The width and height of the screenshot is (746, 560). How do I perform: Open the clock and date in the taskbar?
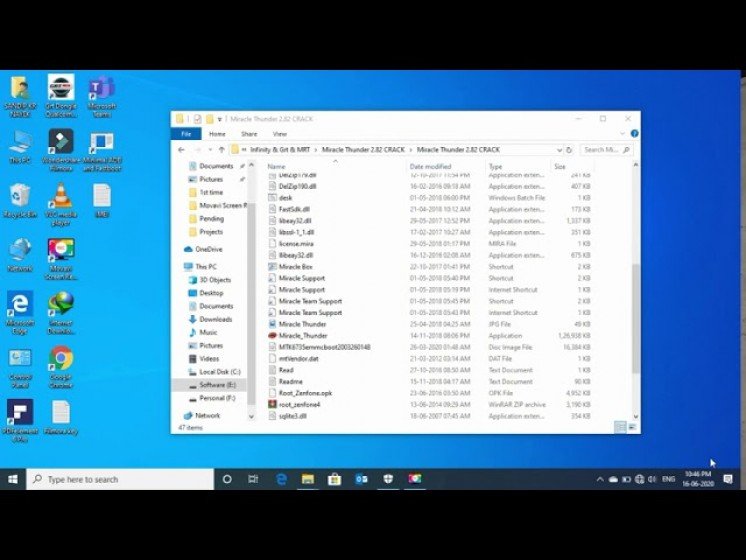coord(698,479)
